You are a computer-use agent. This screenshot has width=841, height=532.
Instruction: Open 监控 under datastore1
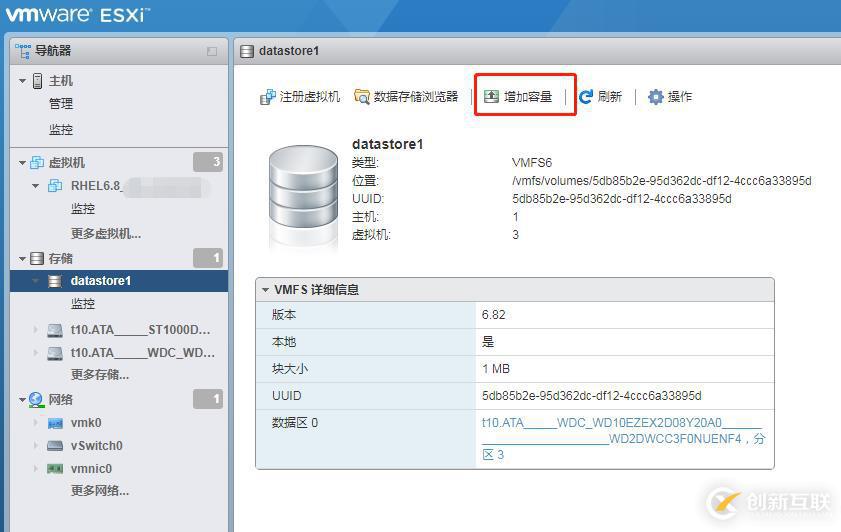coord(83,304)
